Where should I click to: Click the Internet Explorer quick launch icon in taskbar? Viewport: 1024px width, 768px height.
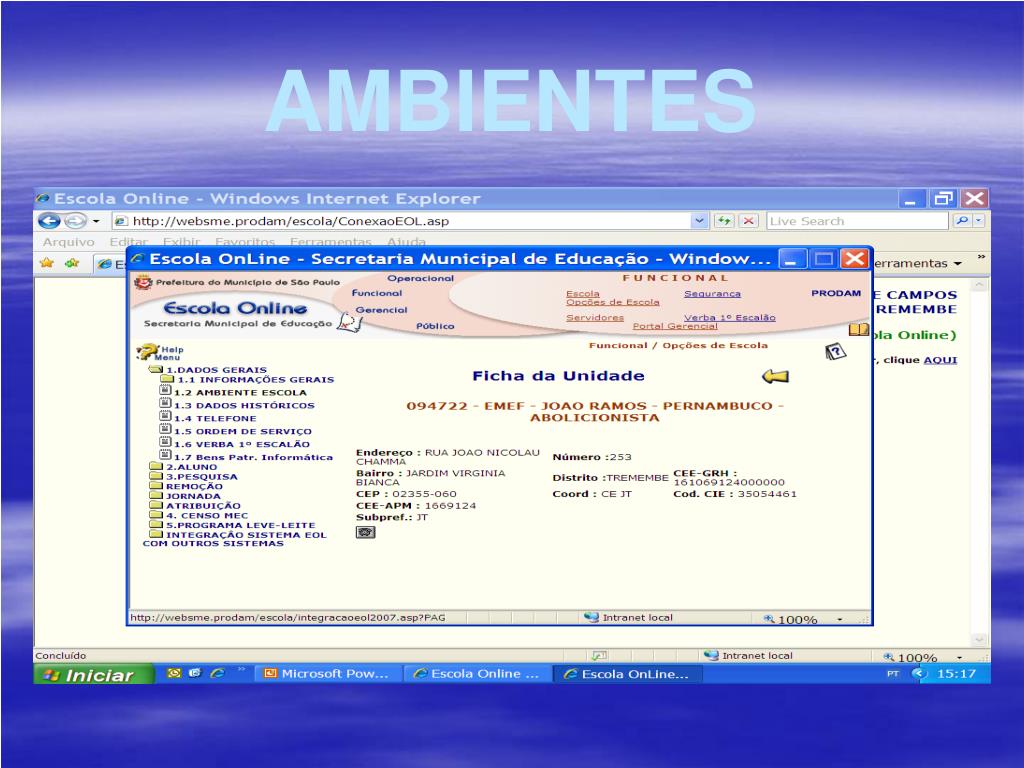pos(217,673)
